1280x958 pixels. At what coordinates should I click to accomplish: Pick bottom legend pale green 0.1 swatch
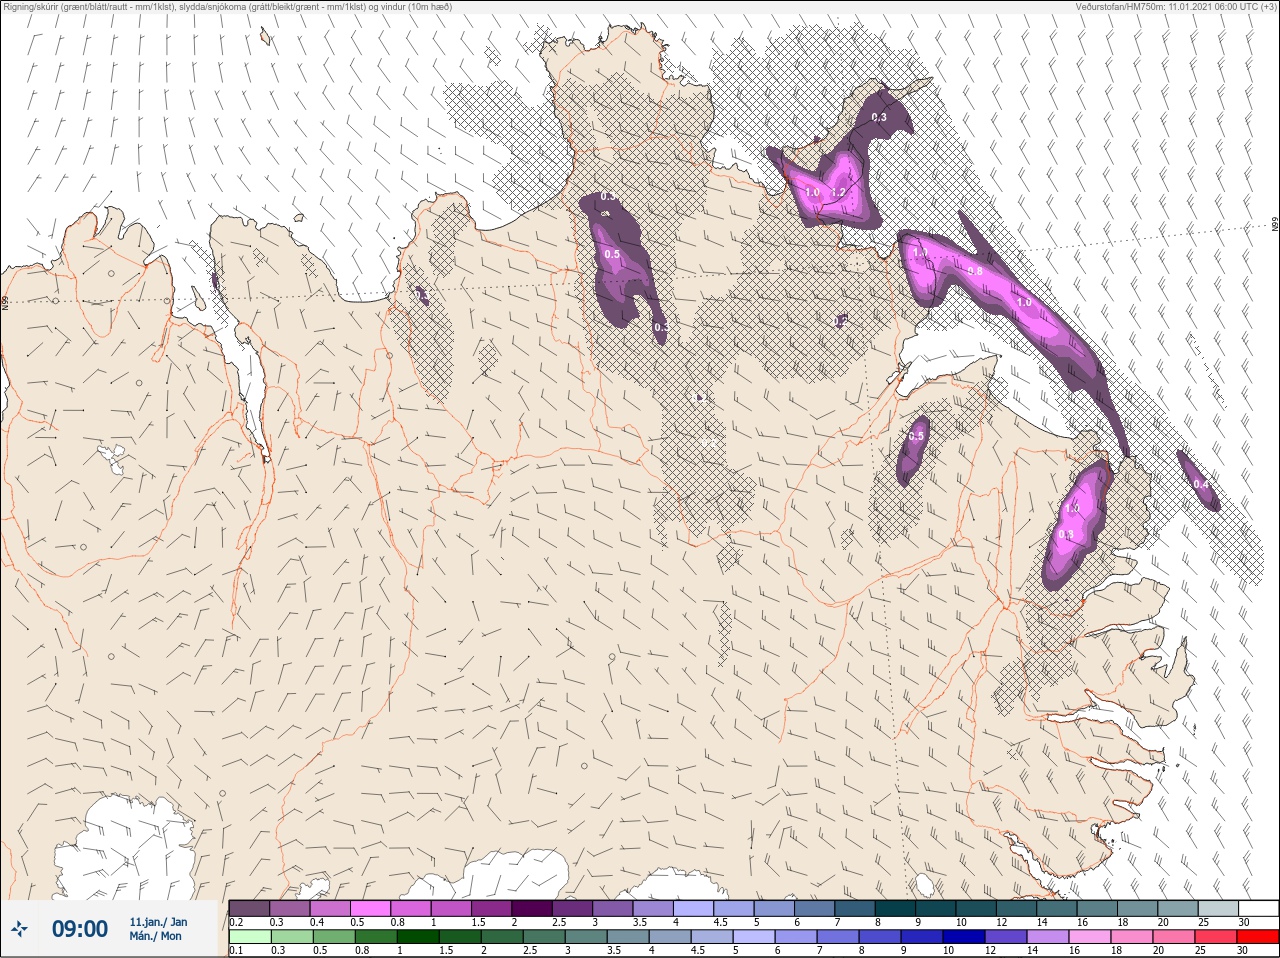click(249, 937)
